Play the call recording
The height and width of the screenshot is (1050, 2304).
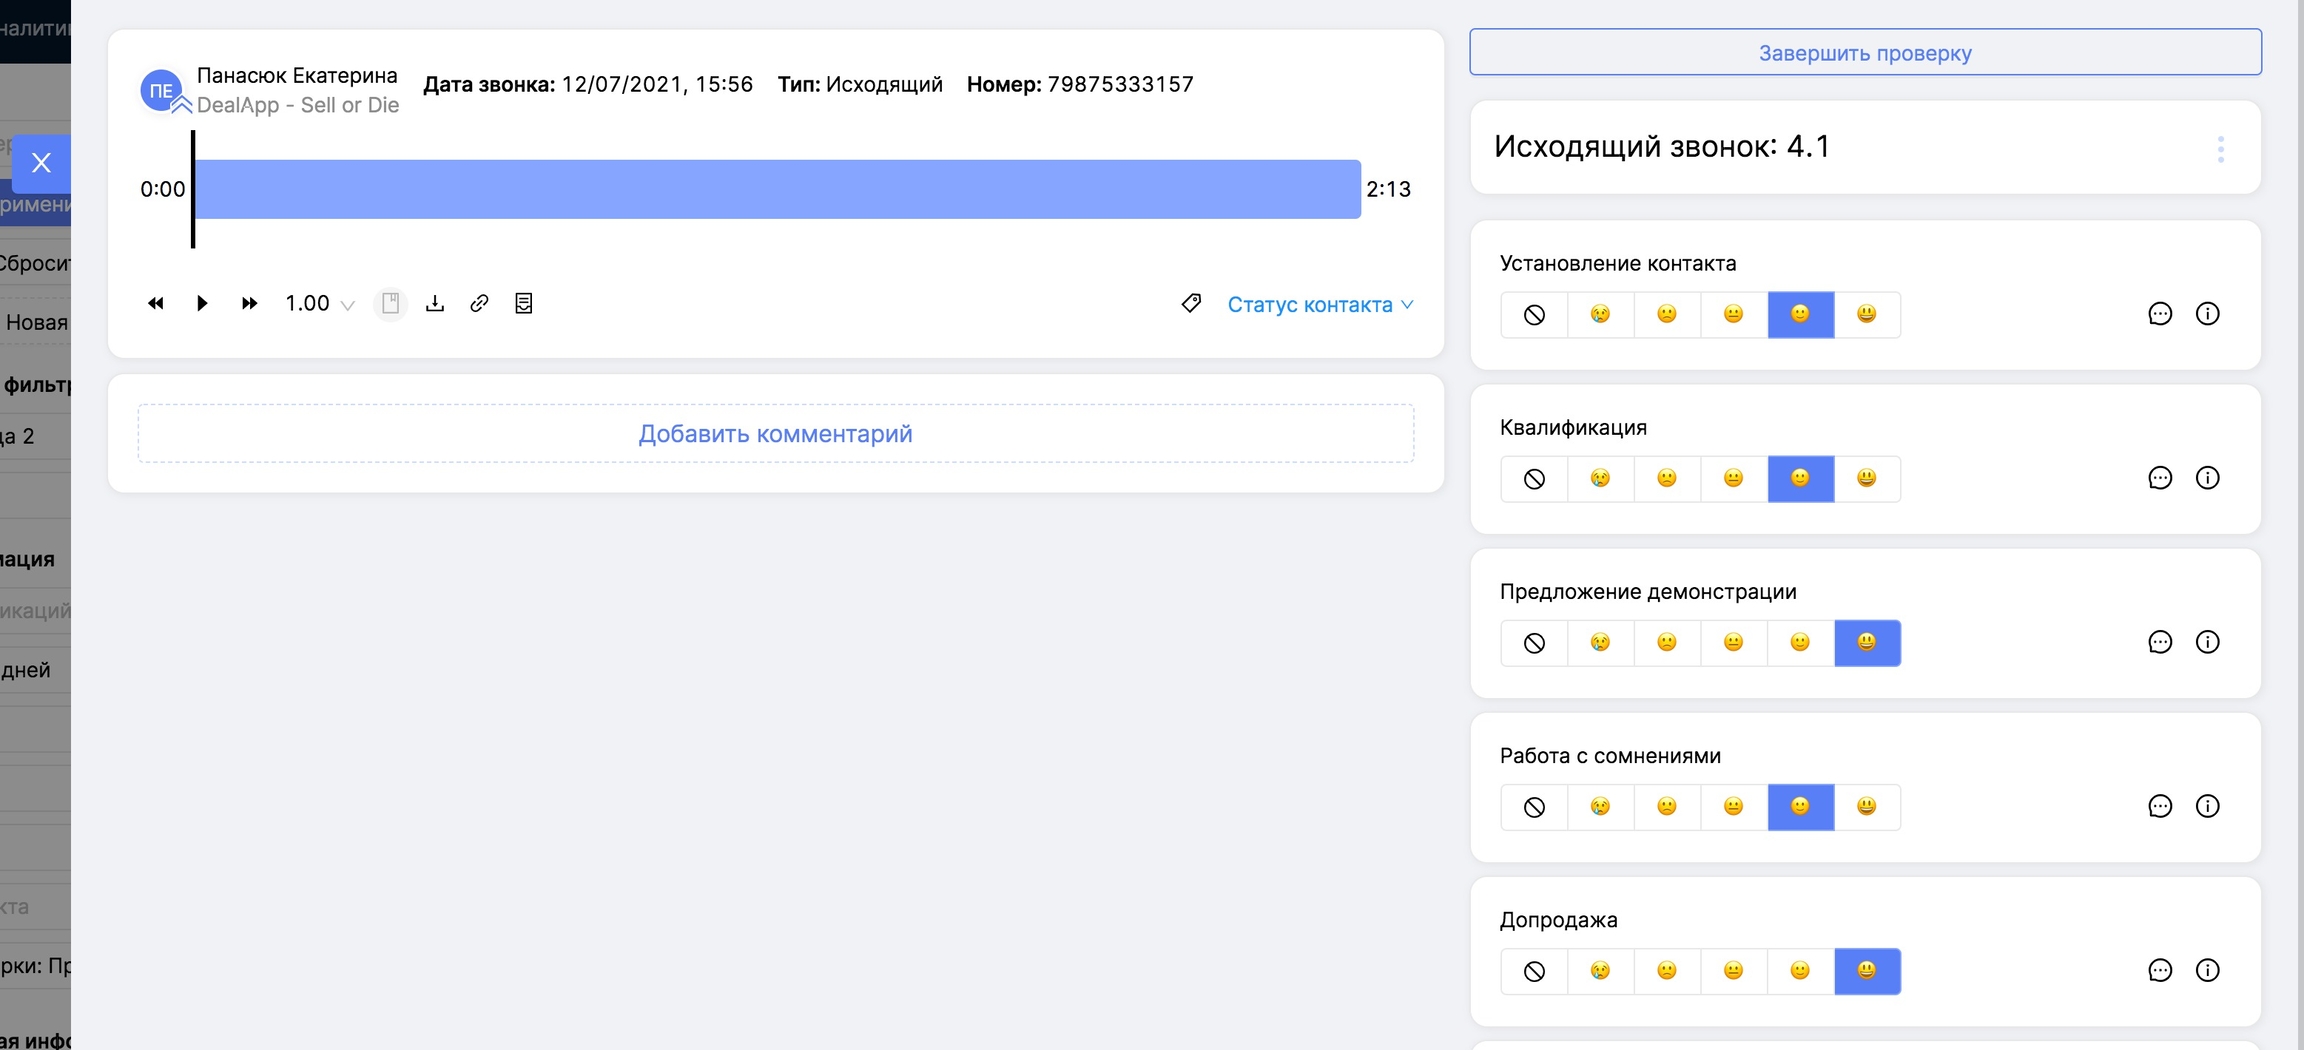pyautogui.click(x=202, y=303)
